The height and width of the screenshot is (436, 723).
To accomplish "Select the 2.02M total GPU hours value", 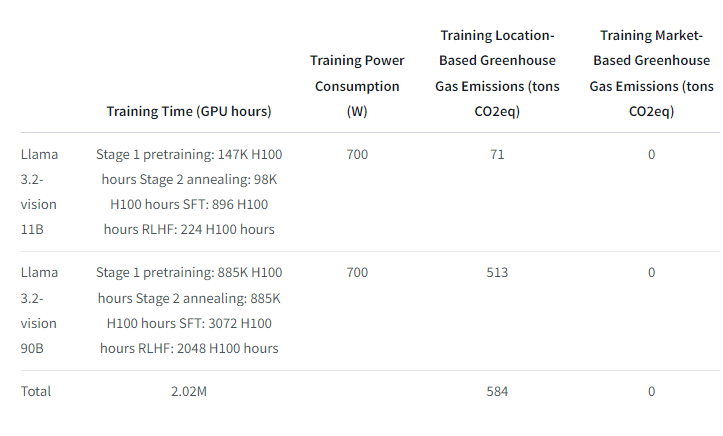I will pyautogui.click(x=189, y=391).
